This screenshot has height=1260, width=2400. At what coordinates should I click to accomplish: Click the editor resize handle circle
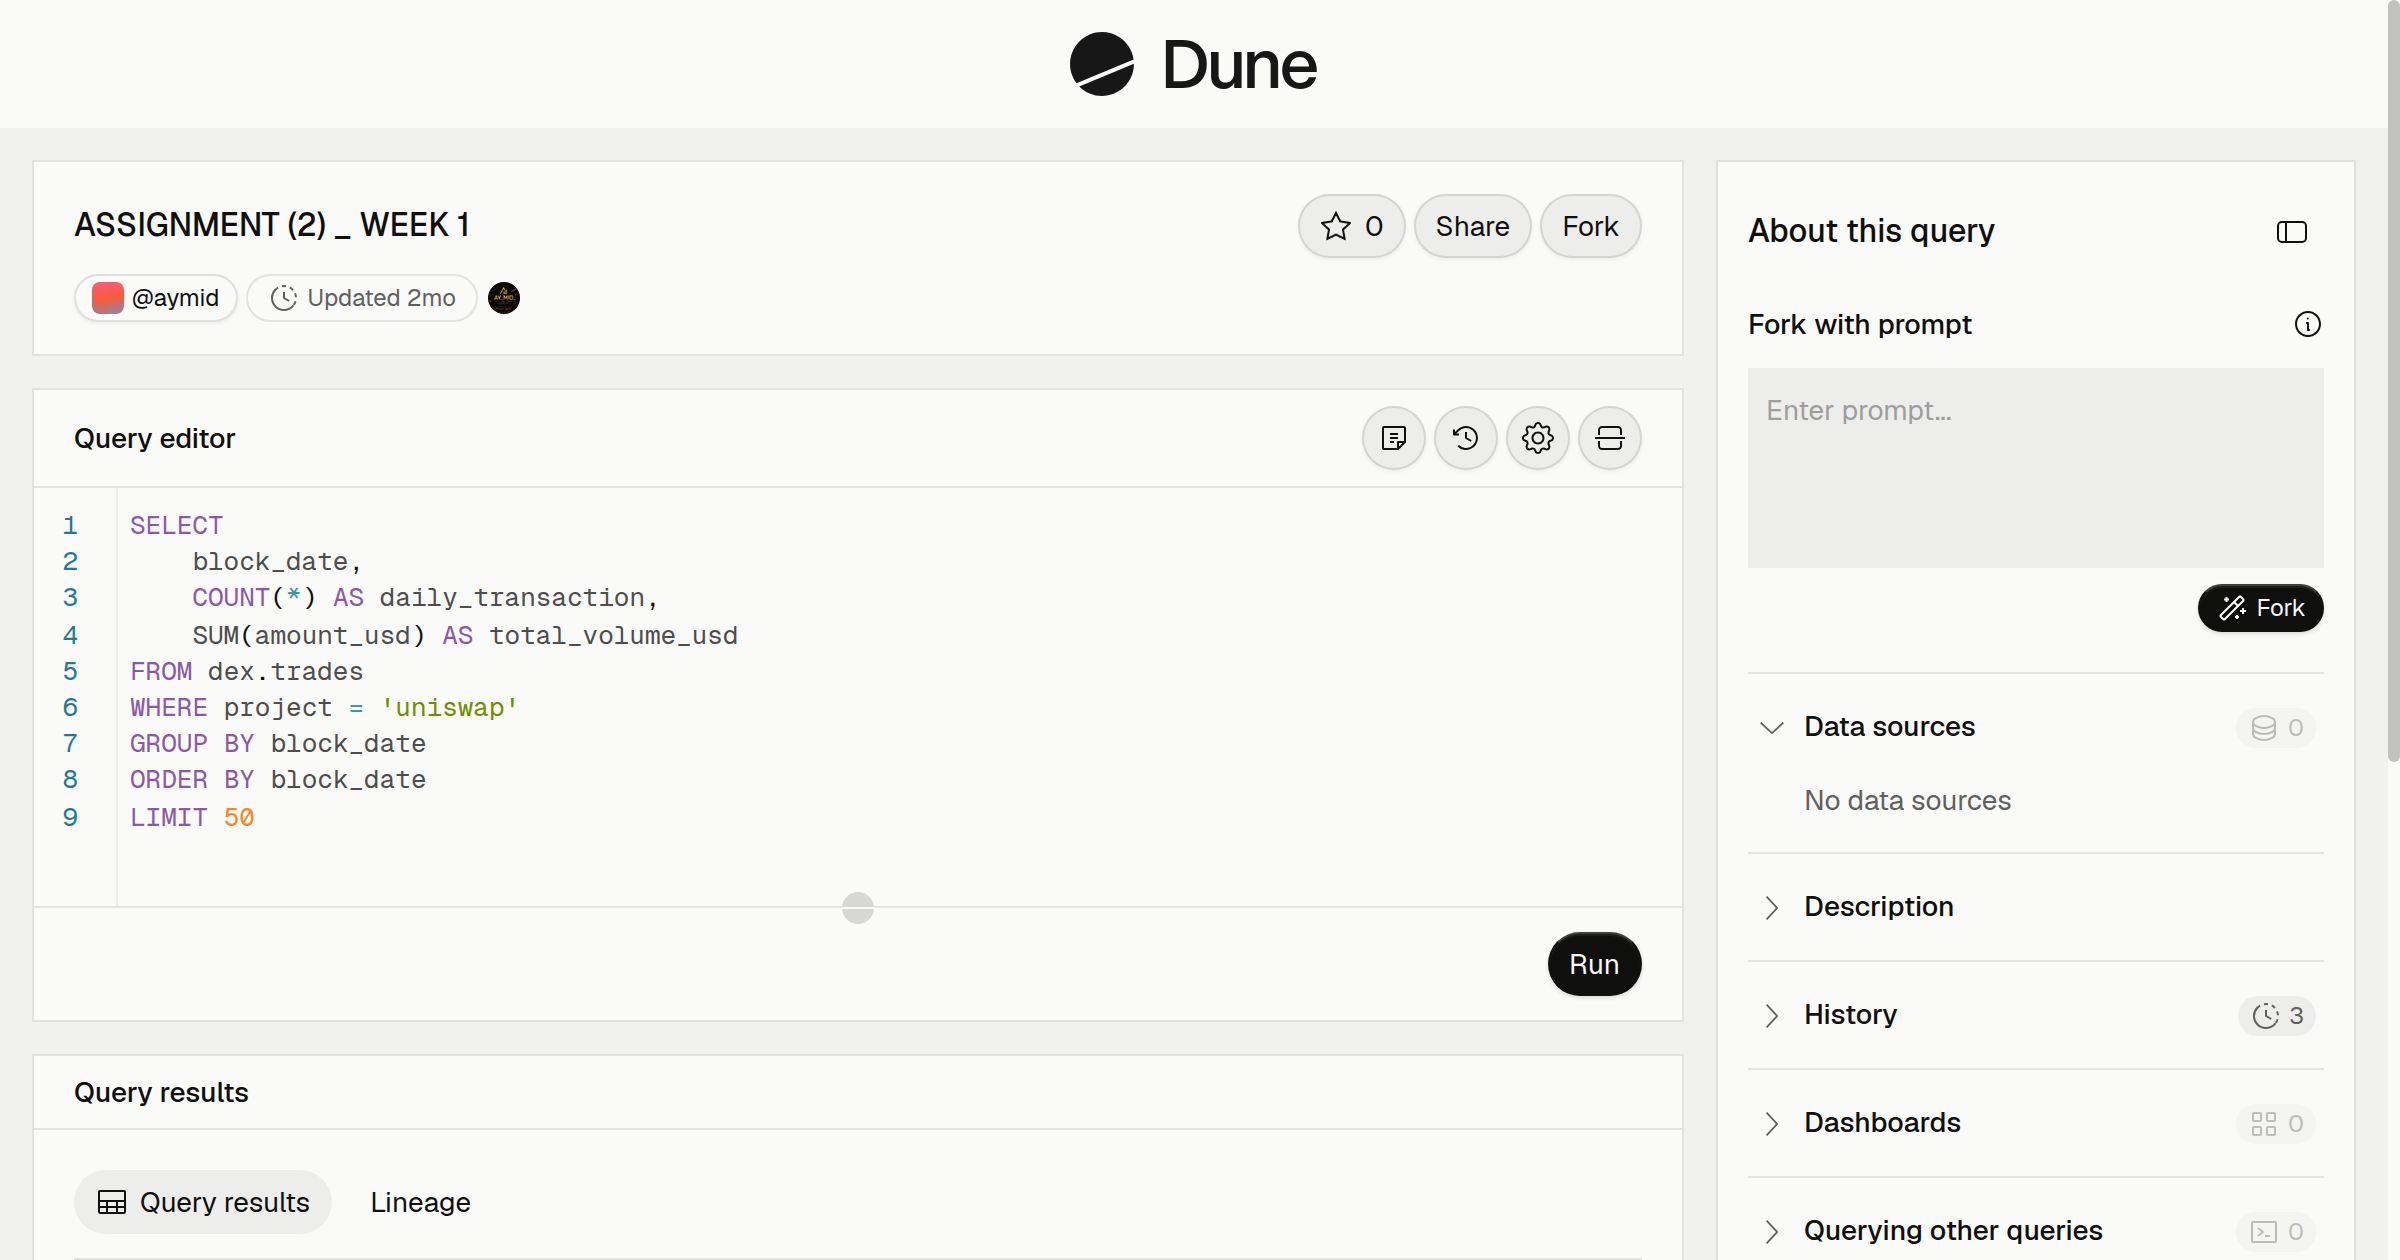click(857, 908)
